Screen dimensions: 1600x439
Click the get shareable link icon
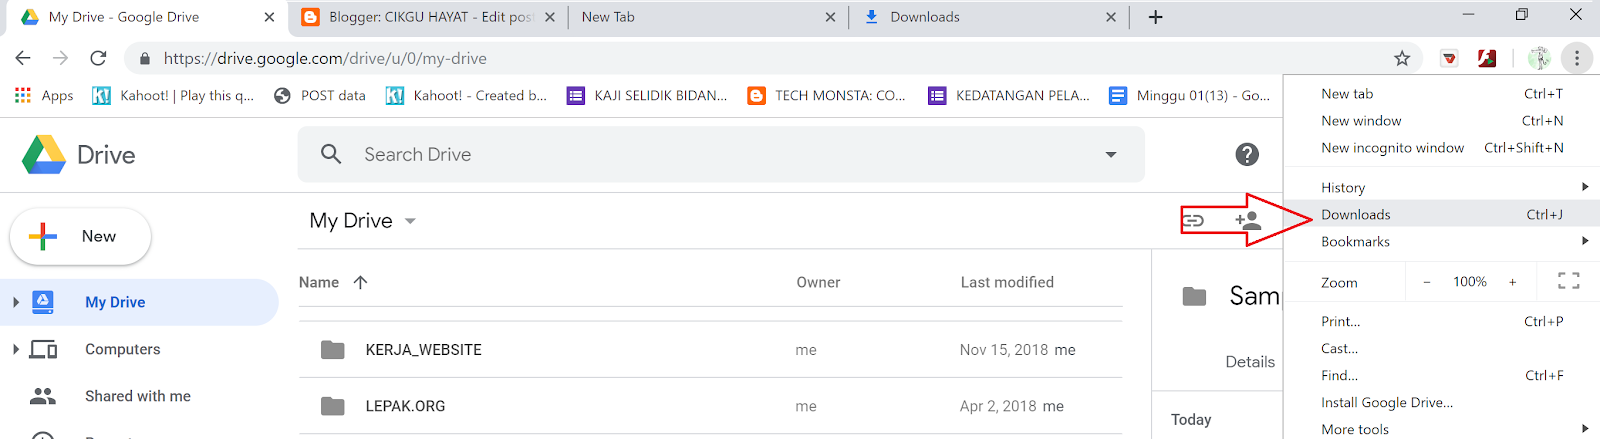pyautogui.click(x=1193, y=220)
